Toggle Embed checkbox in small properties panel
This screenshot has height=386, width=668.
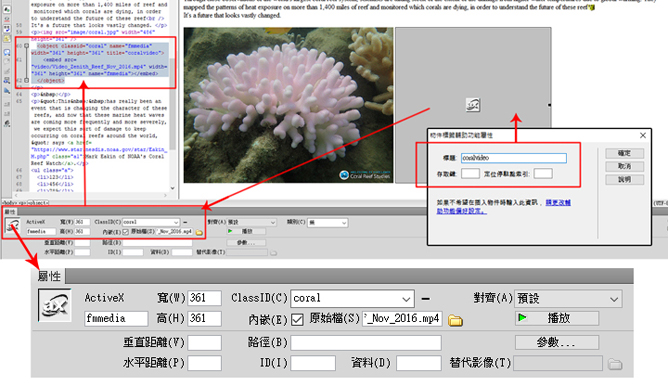tap(125, 232)
